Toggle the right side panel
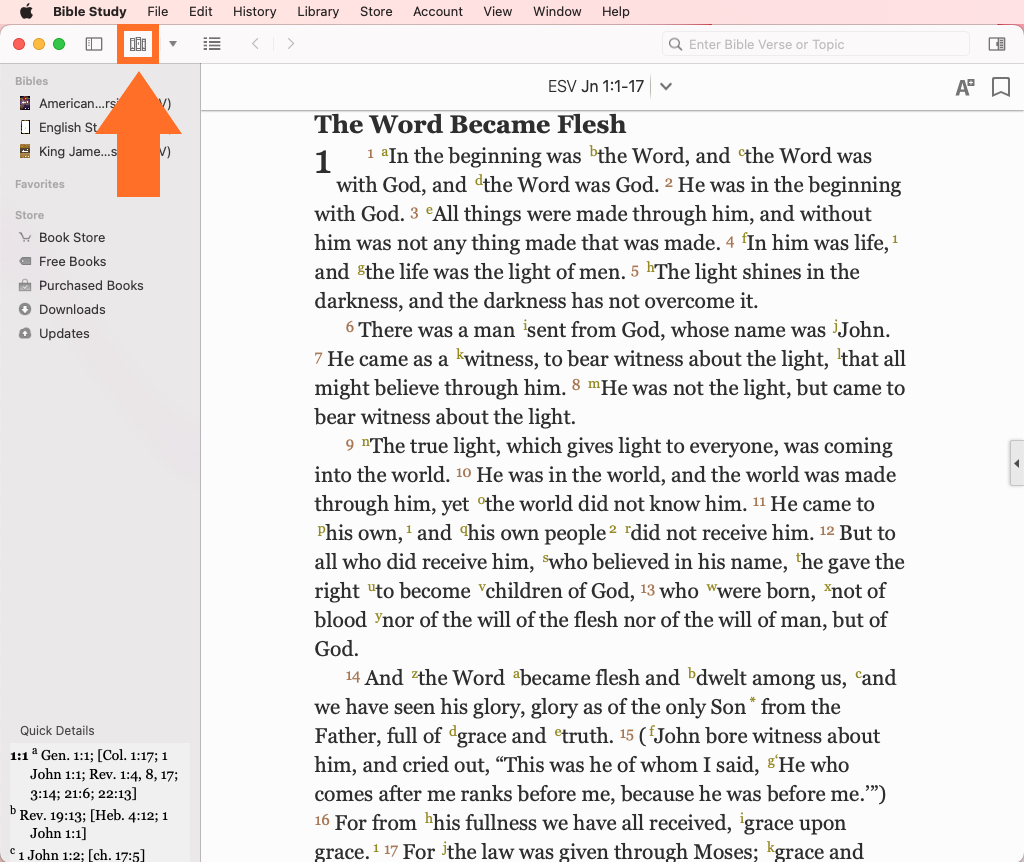Screen dimensions: 1024x862 [996, 44]
